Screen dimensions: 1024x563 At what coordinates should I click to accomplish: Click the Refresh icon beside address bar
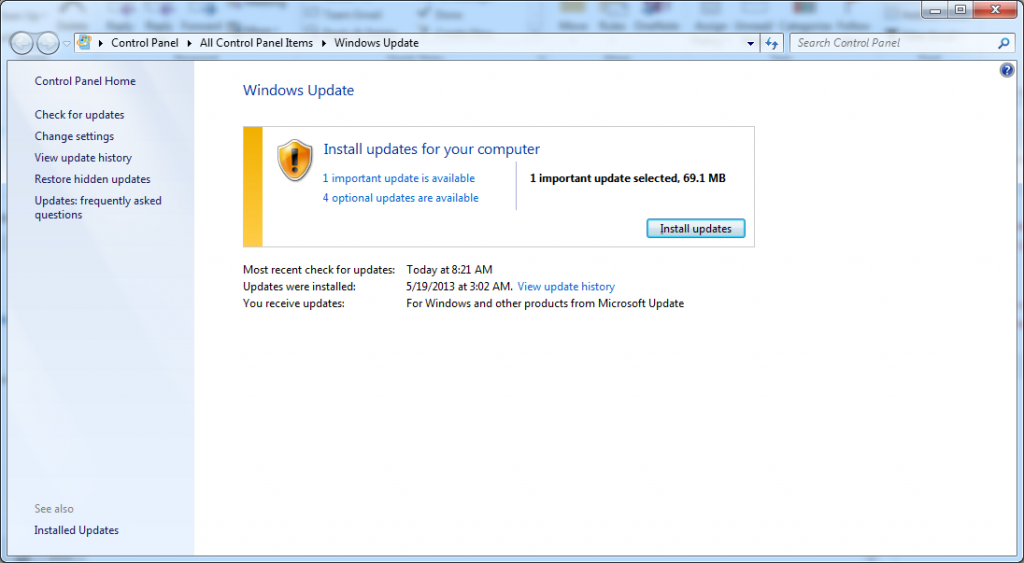point(772,43)
